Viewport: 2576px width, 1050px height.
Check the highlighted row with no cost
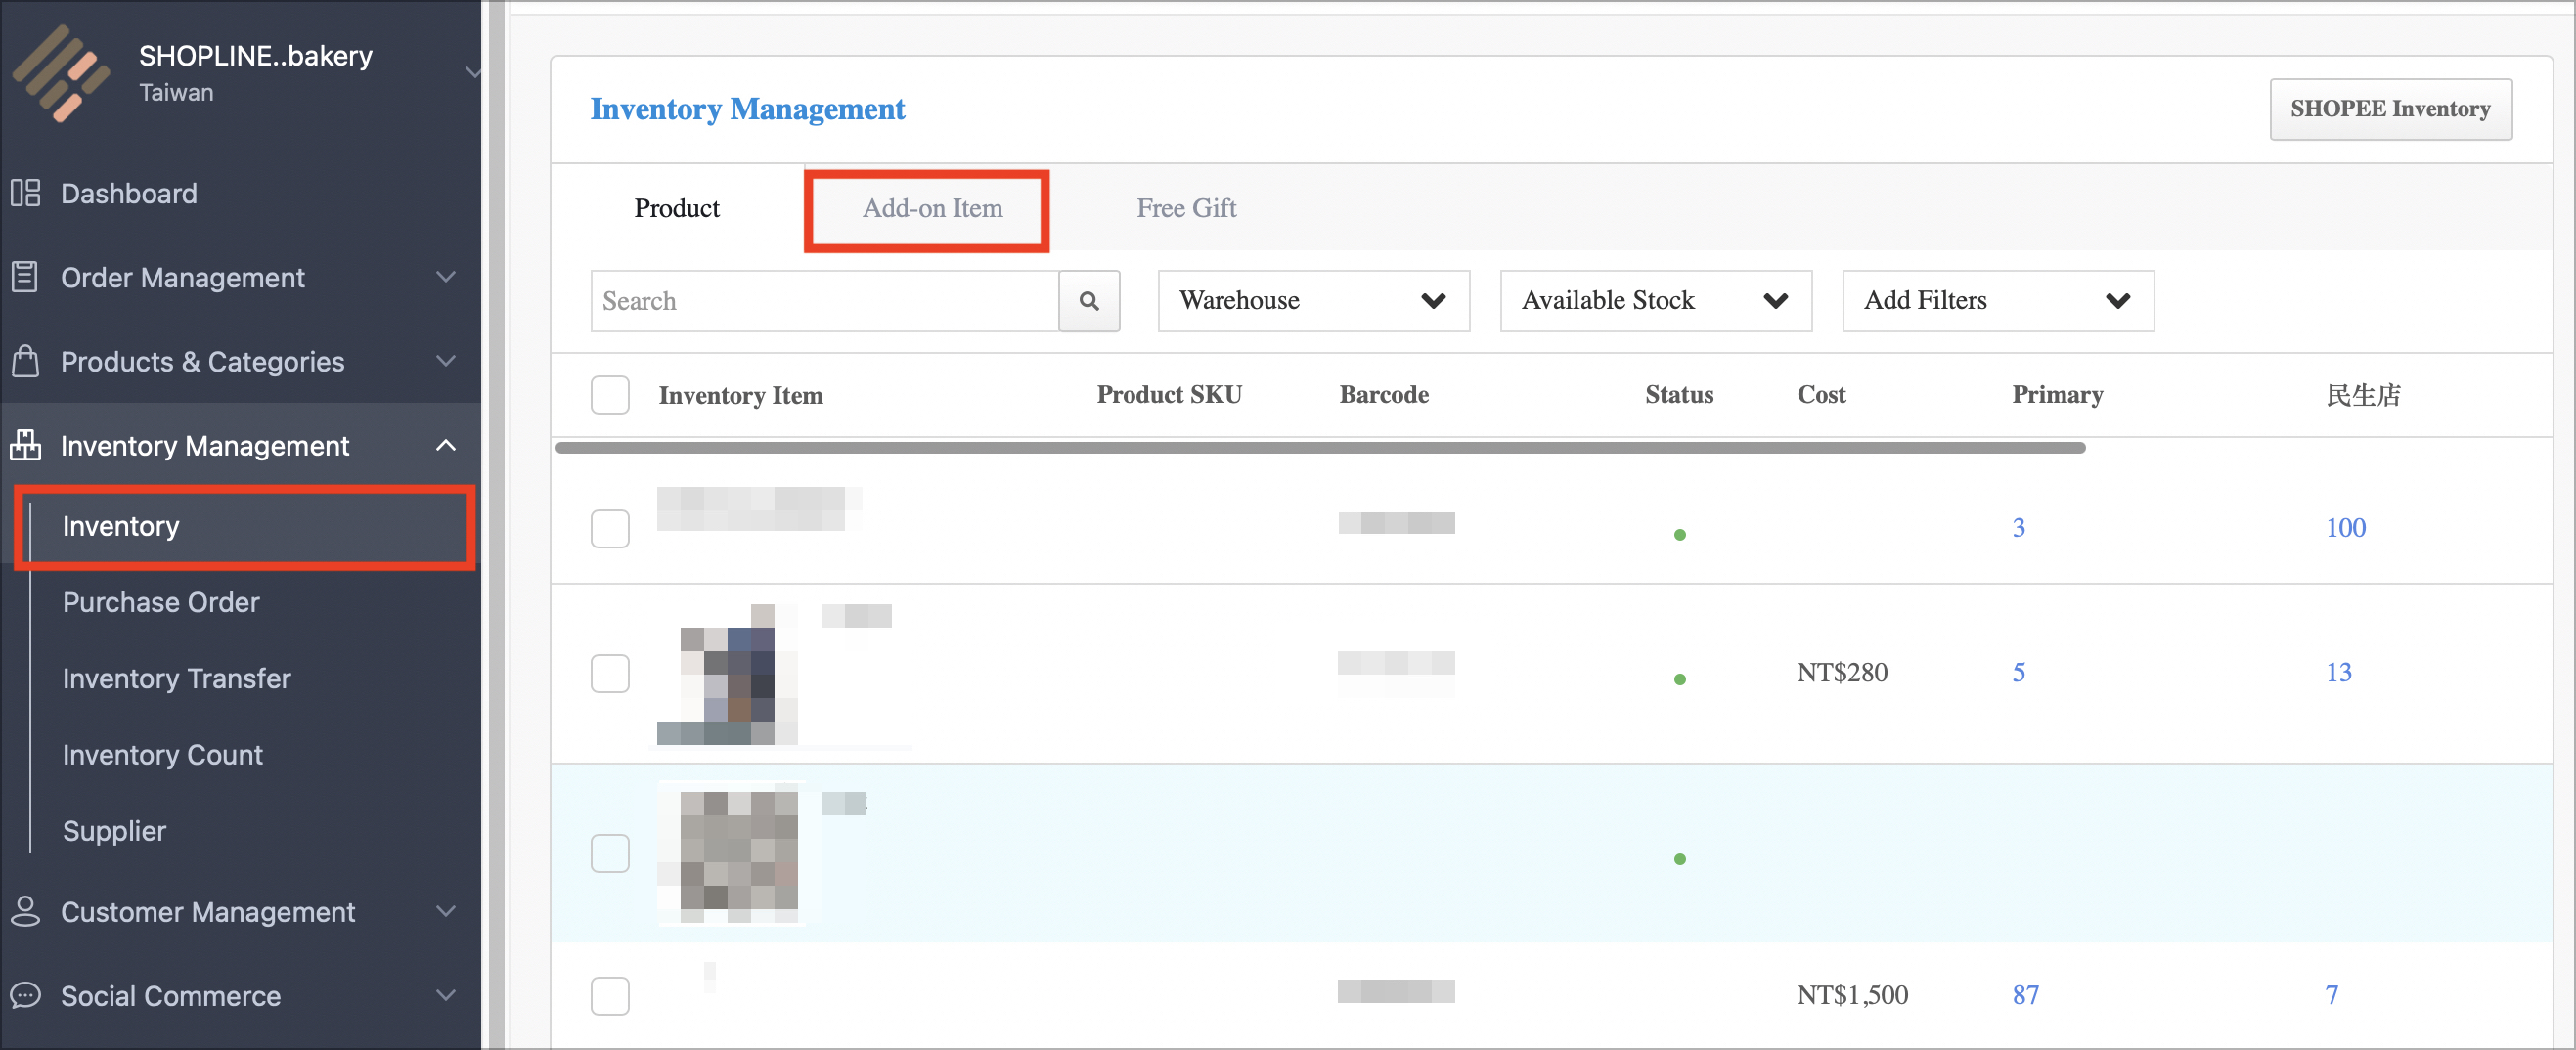click(x=610, y=853)
